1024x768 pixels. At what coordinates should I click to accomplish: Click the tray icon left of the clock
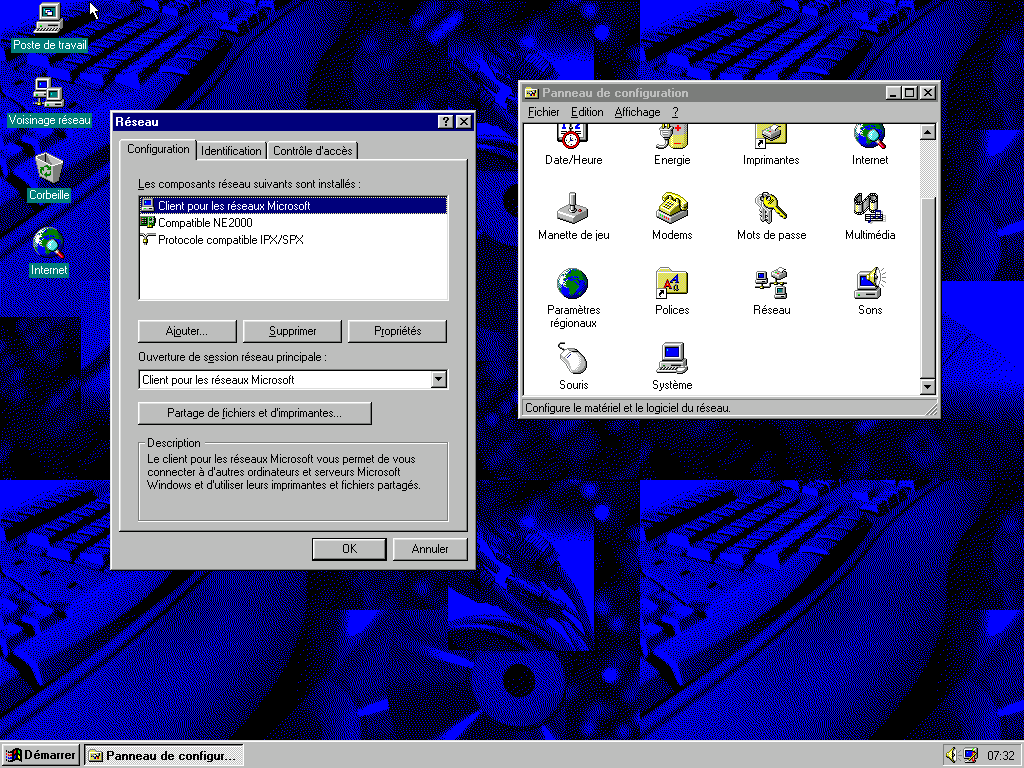[970, 755]
